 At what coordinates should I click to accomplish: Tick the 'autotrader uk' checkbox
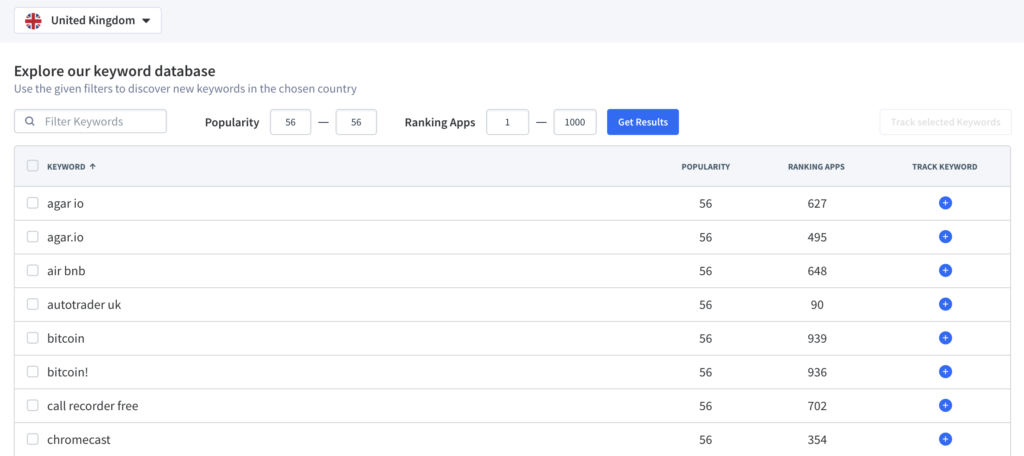pos(33,304)
